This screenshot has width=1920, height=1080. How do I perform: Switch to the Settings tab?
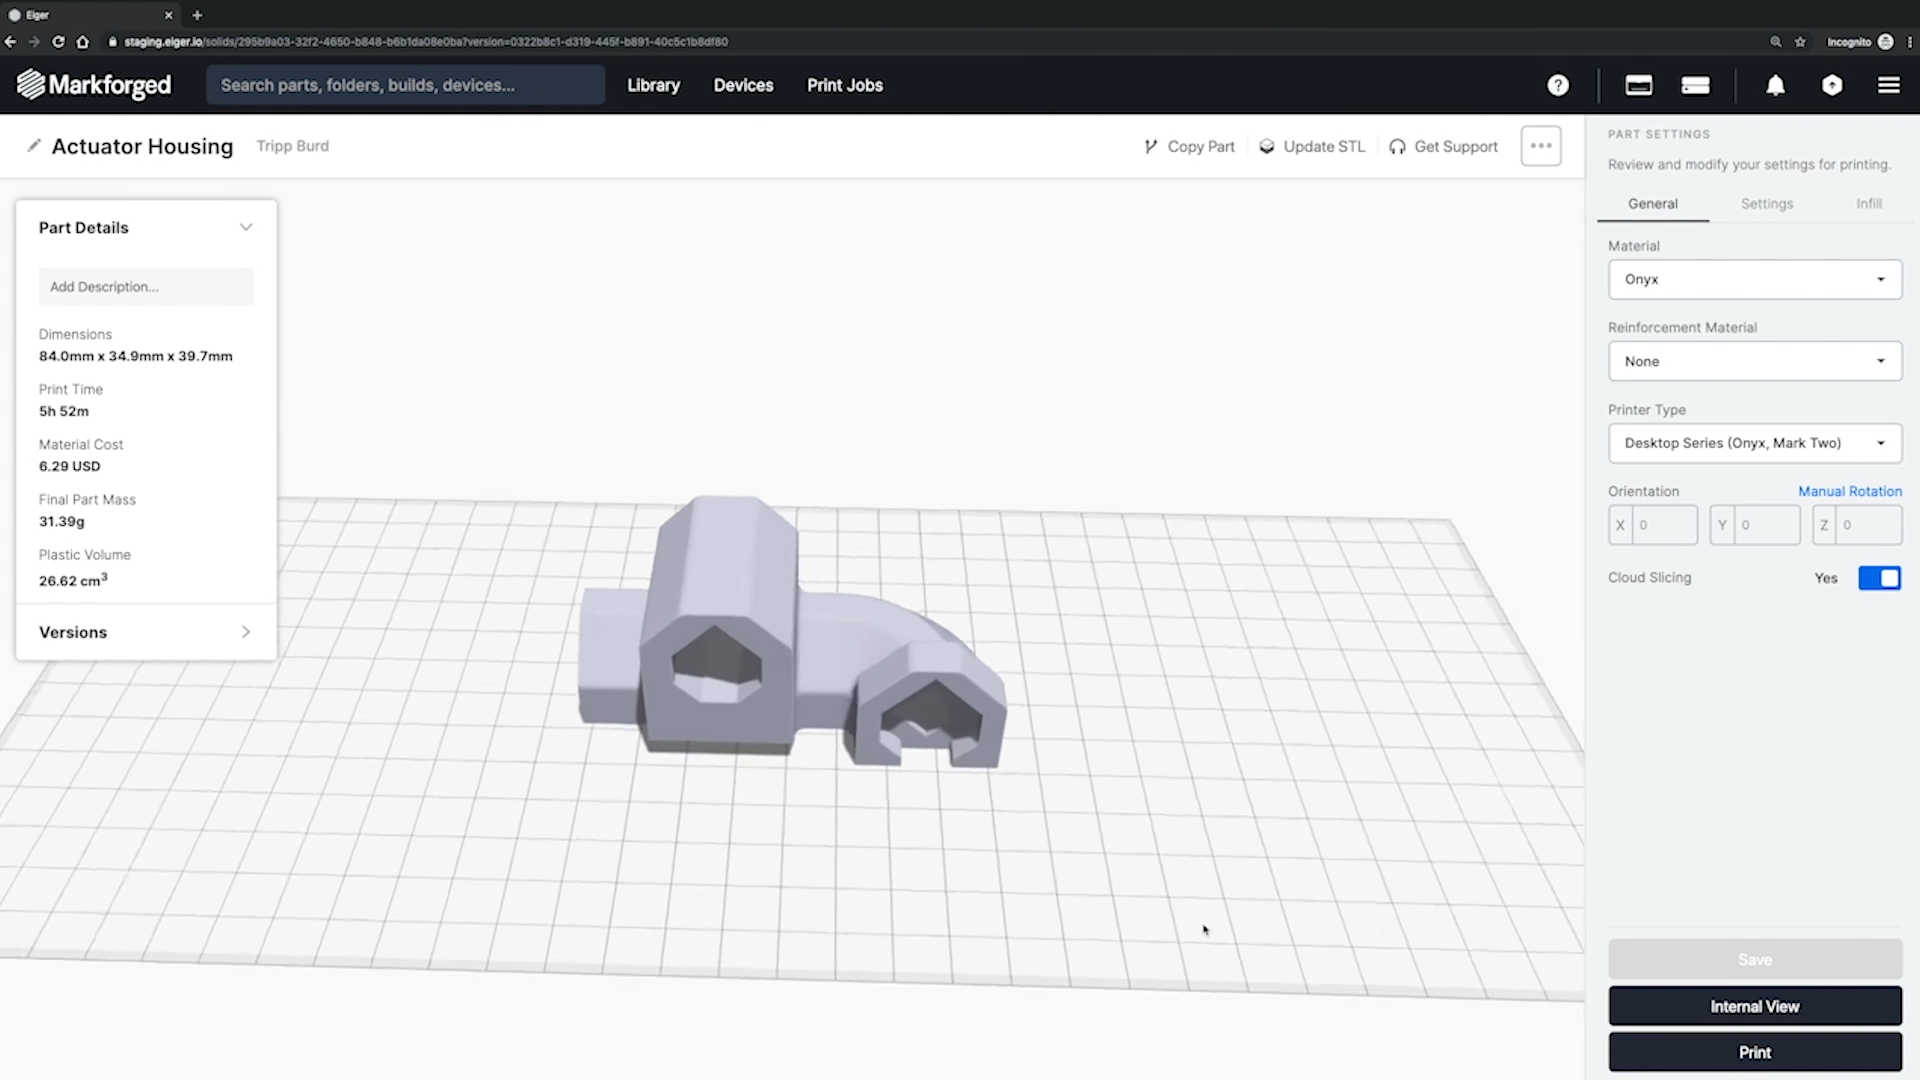point(1766,203)
